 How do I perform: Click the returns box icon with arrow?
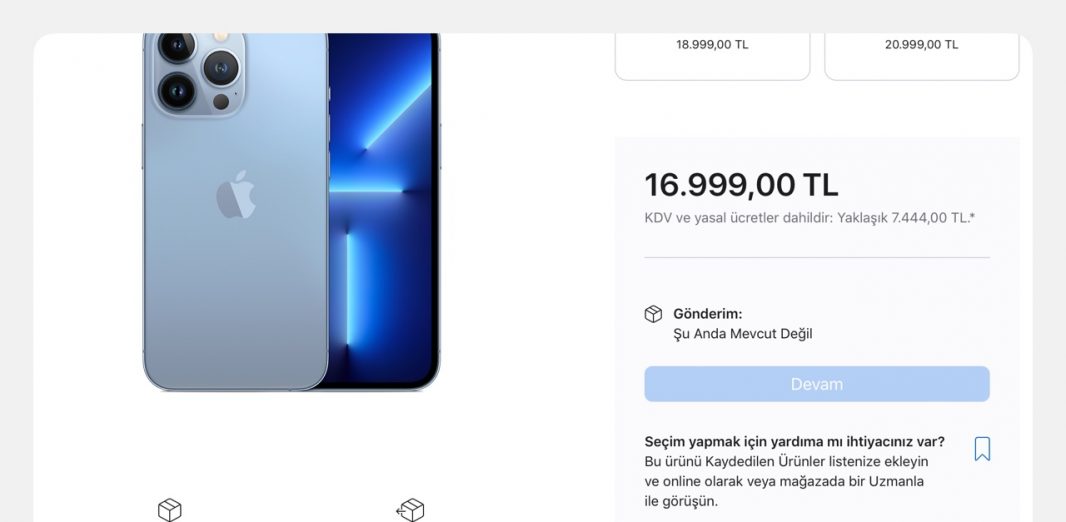(x=411, y=510)
